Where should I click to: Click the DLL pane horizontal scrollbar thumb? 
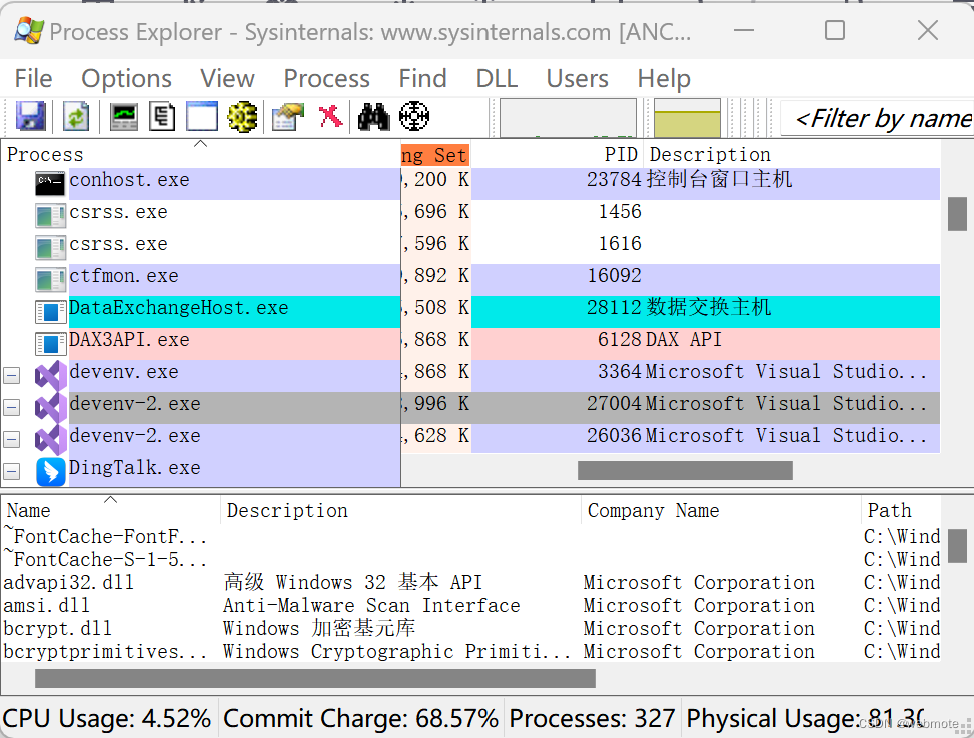[315, 678]
